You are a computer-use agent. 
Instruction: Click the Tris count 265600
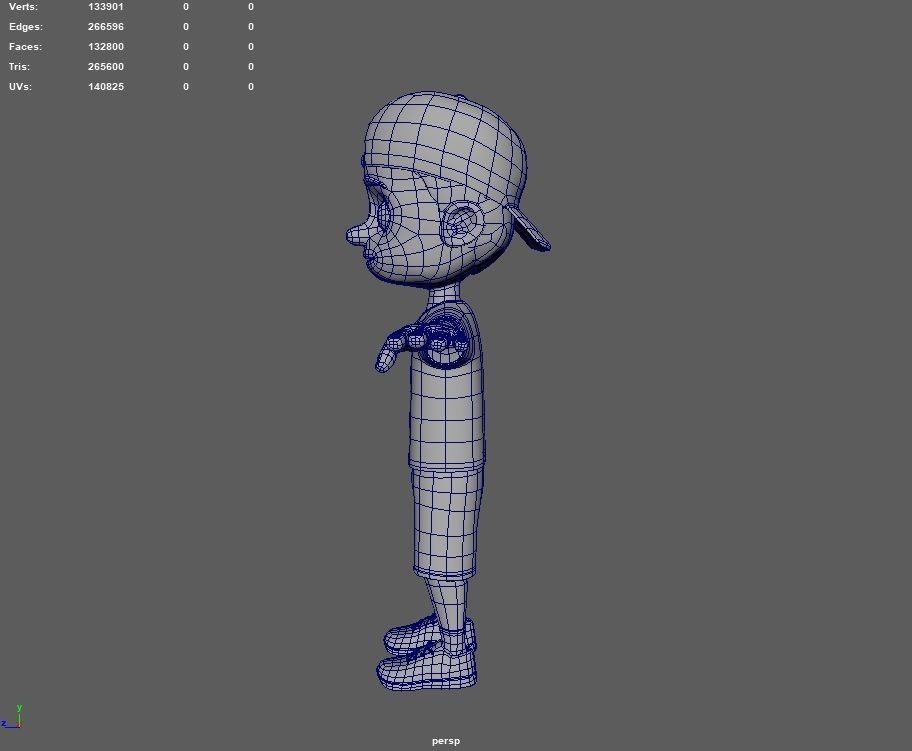106,66
